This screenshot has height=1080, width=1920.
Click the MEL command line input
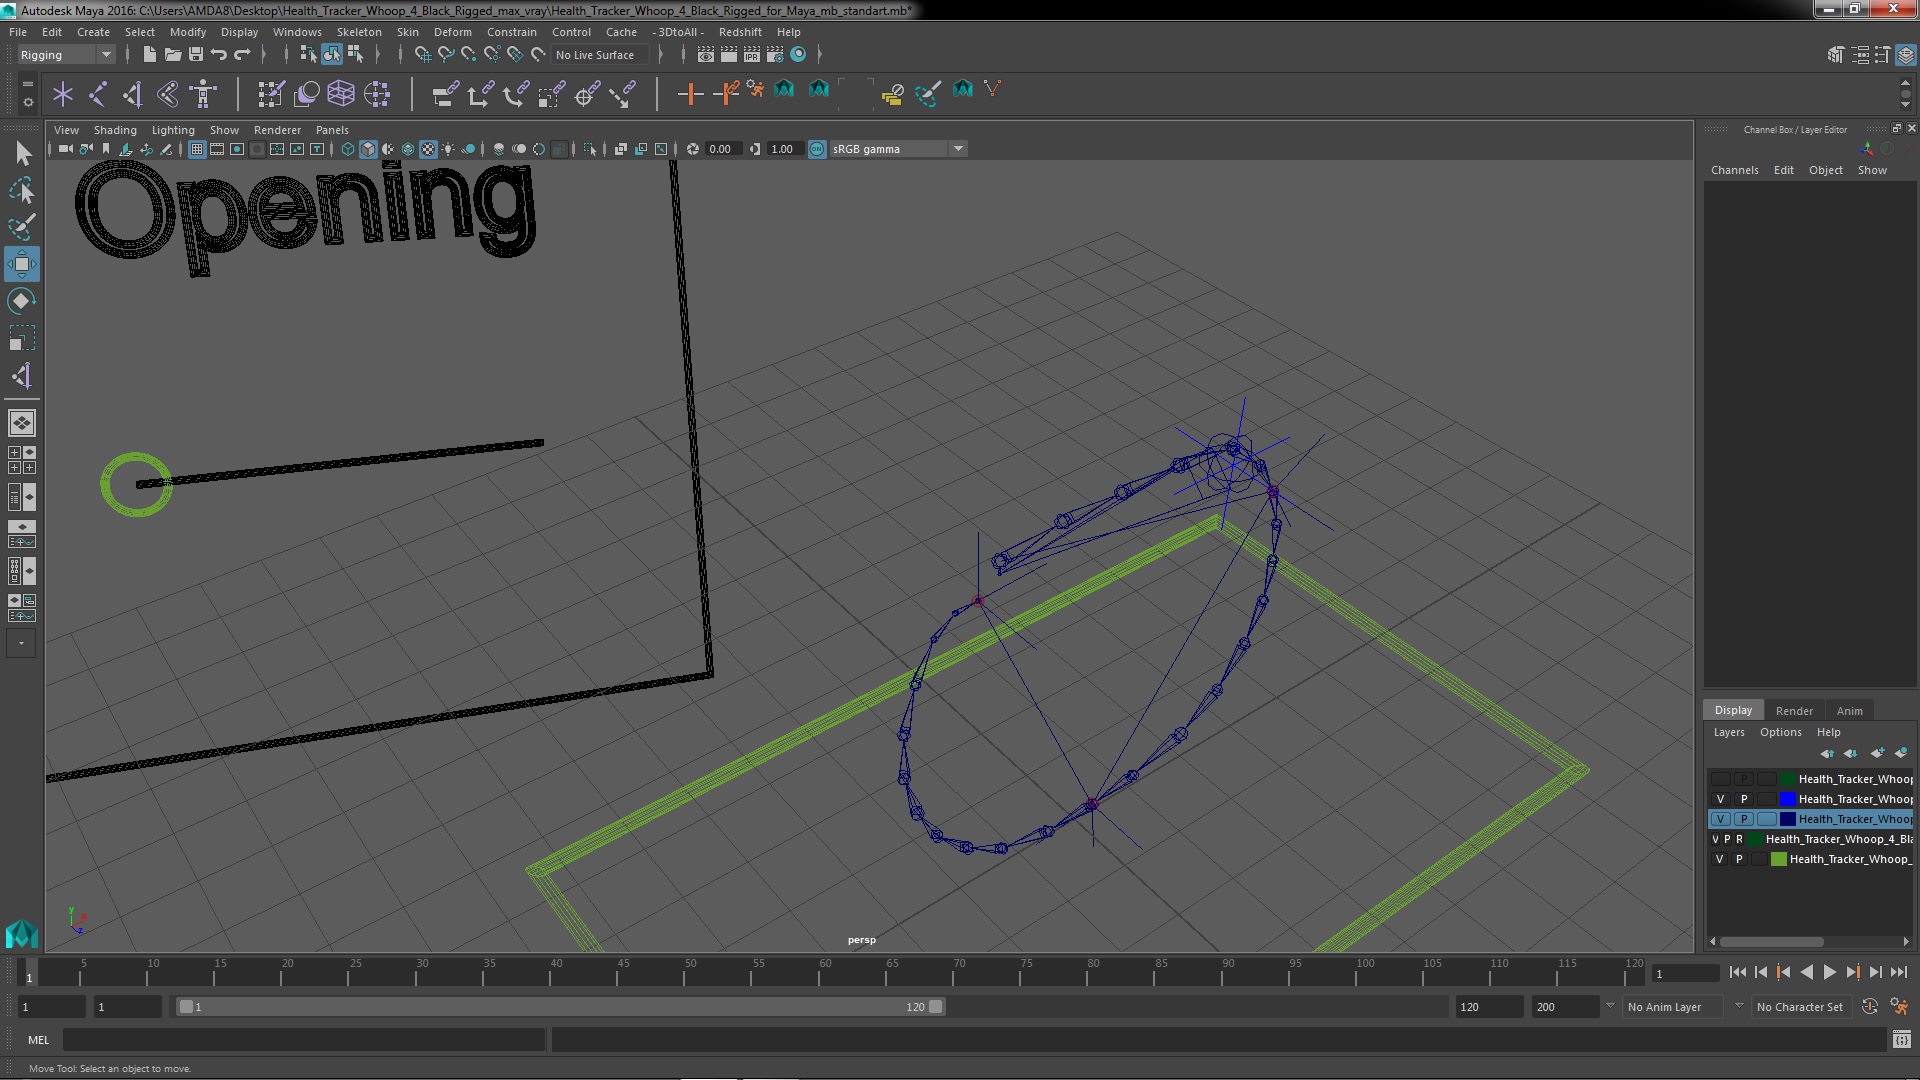point(304,1040)
